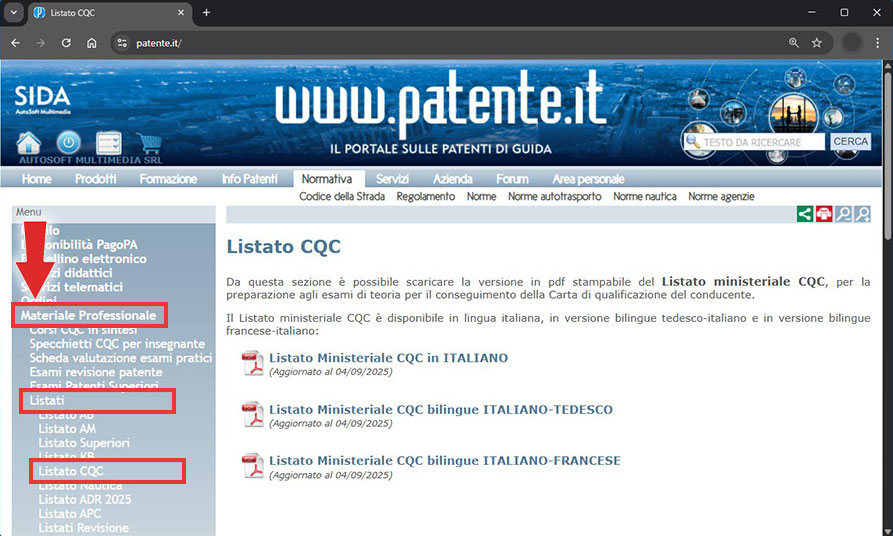Screen dimensions: 893x536
Task: Click the TESTO DA RICERCARE search field
Action: 763,142
